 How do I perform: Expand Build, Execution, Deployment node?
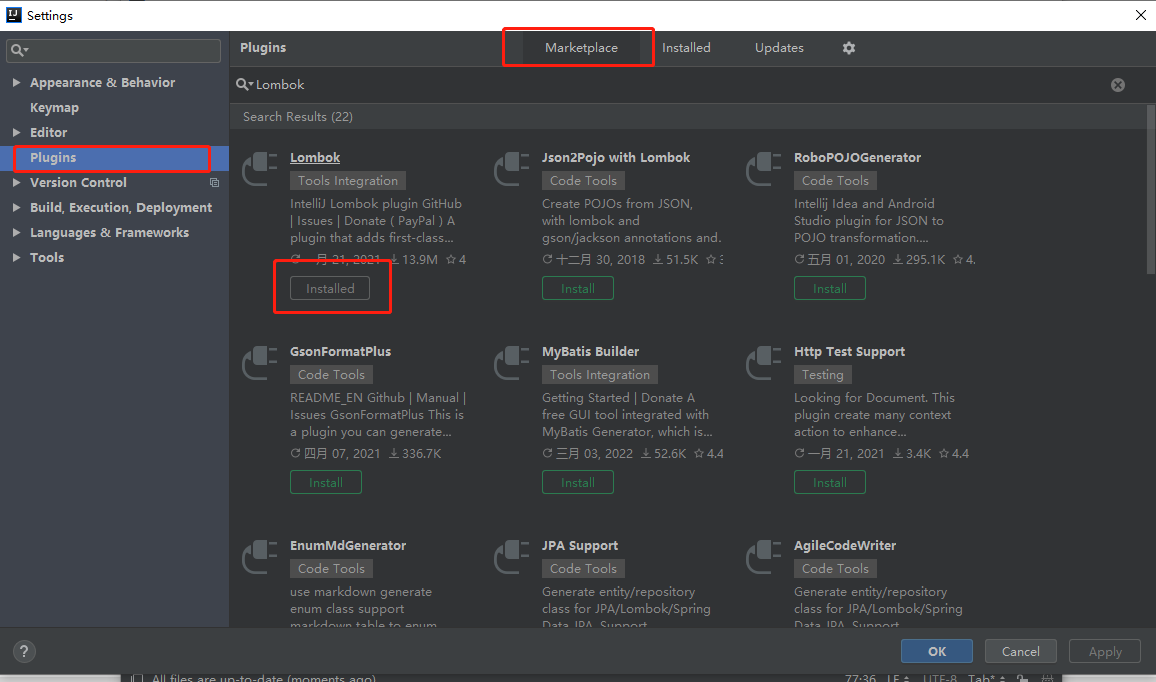click(16, 208)
